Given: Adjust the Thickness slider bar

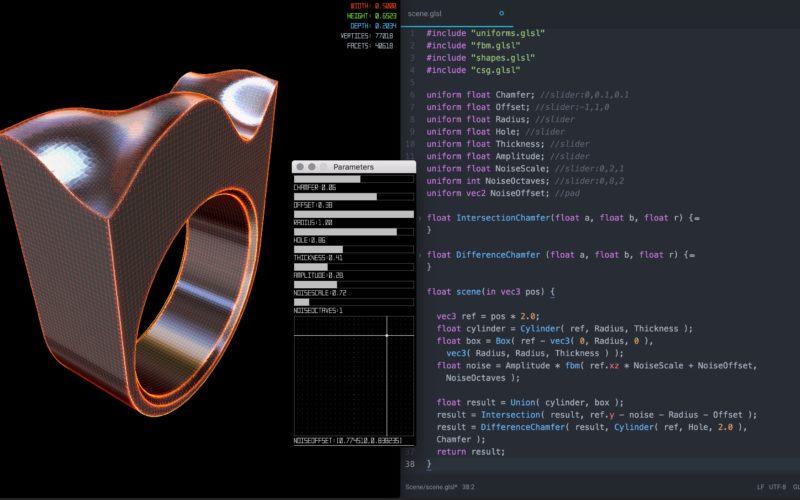Looking at the screenshot, I should 354,249.
